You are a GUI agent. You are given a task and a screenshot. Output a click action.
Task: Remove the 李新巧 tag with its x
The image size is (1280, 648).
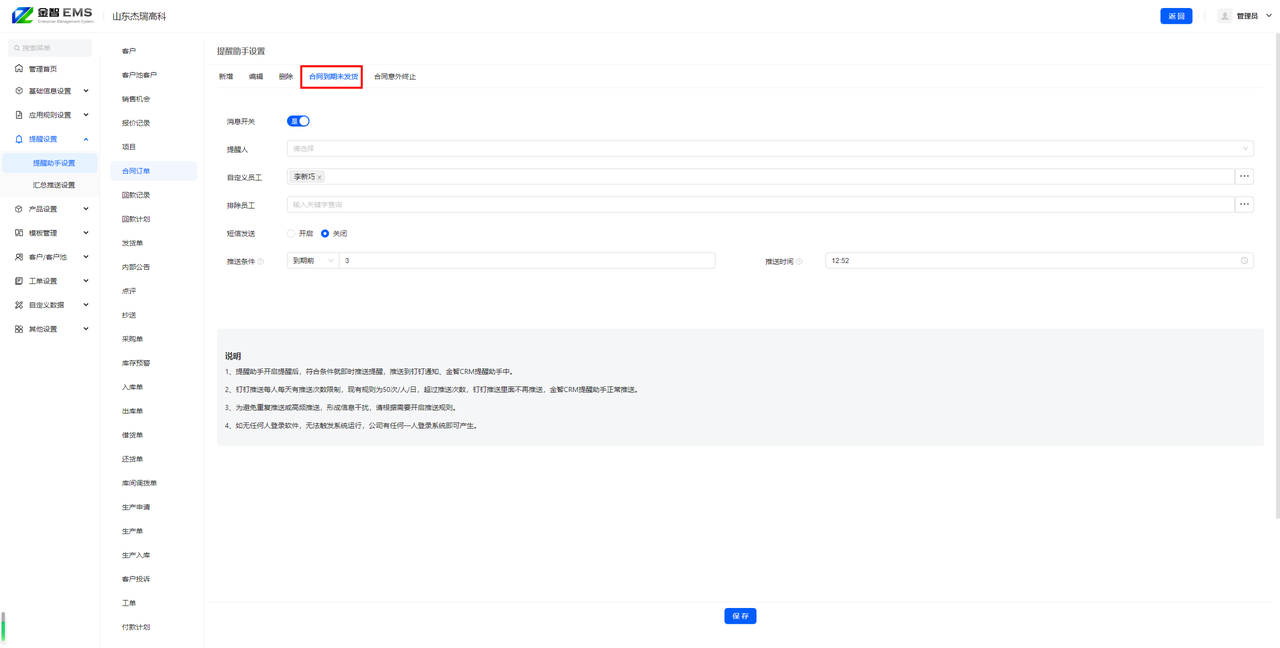click(x=320, y=177)
